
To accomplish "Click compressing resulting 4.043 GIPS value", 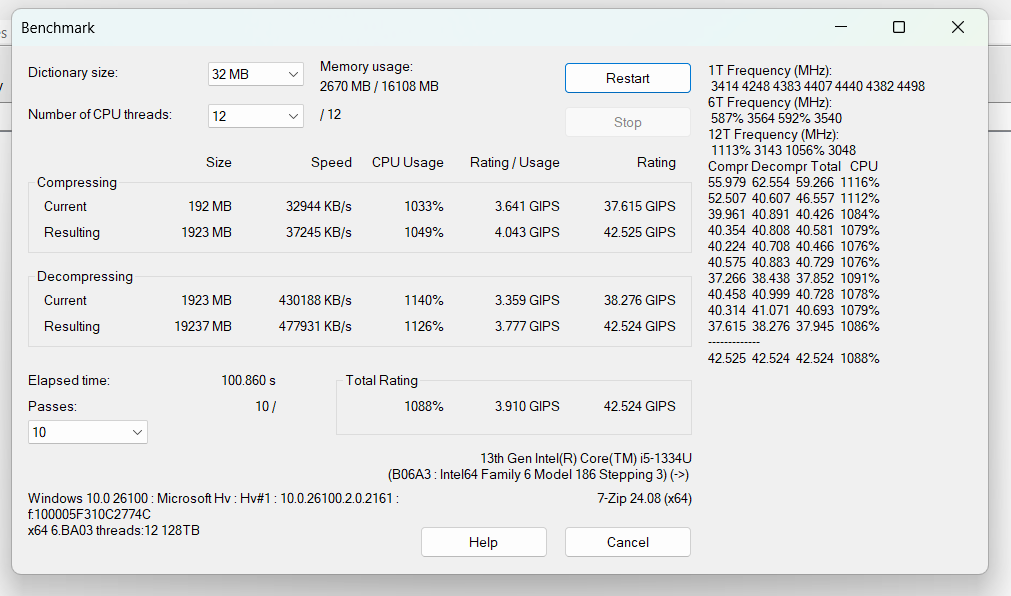I will [x=527, y=232].
